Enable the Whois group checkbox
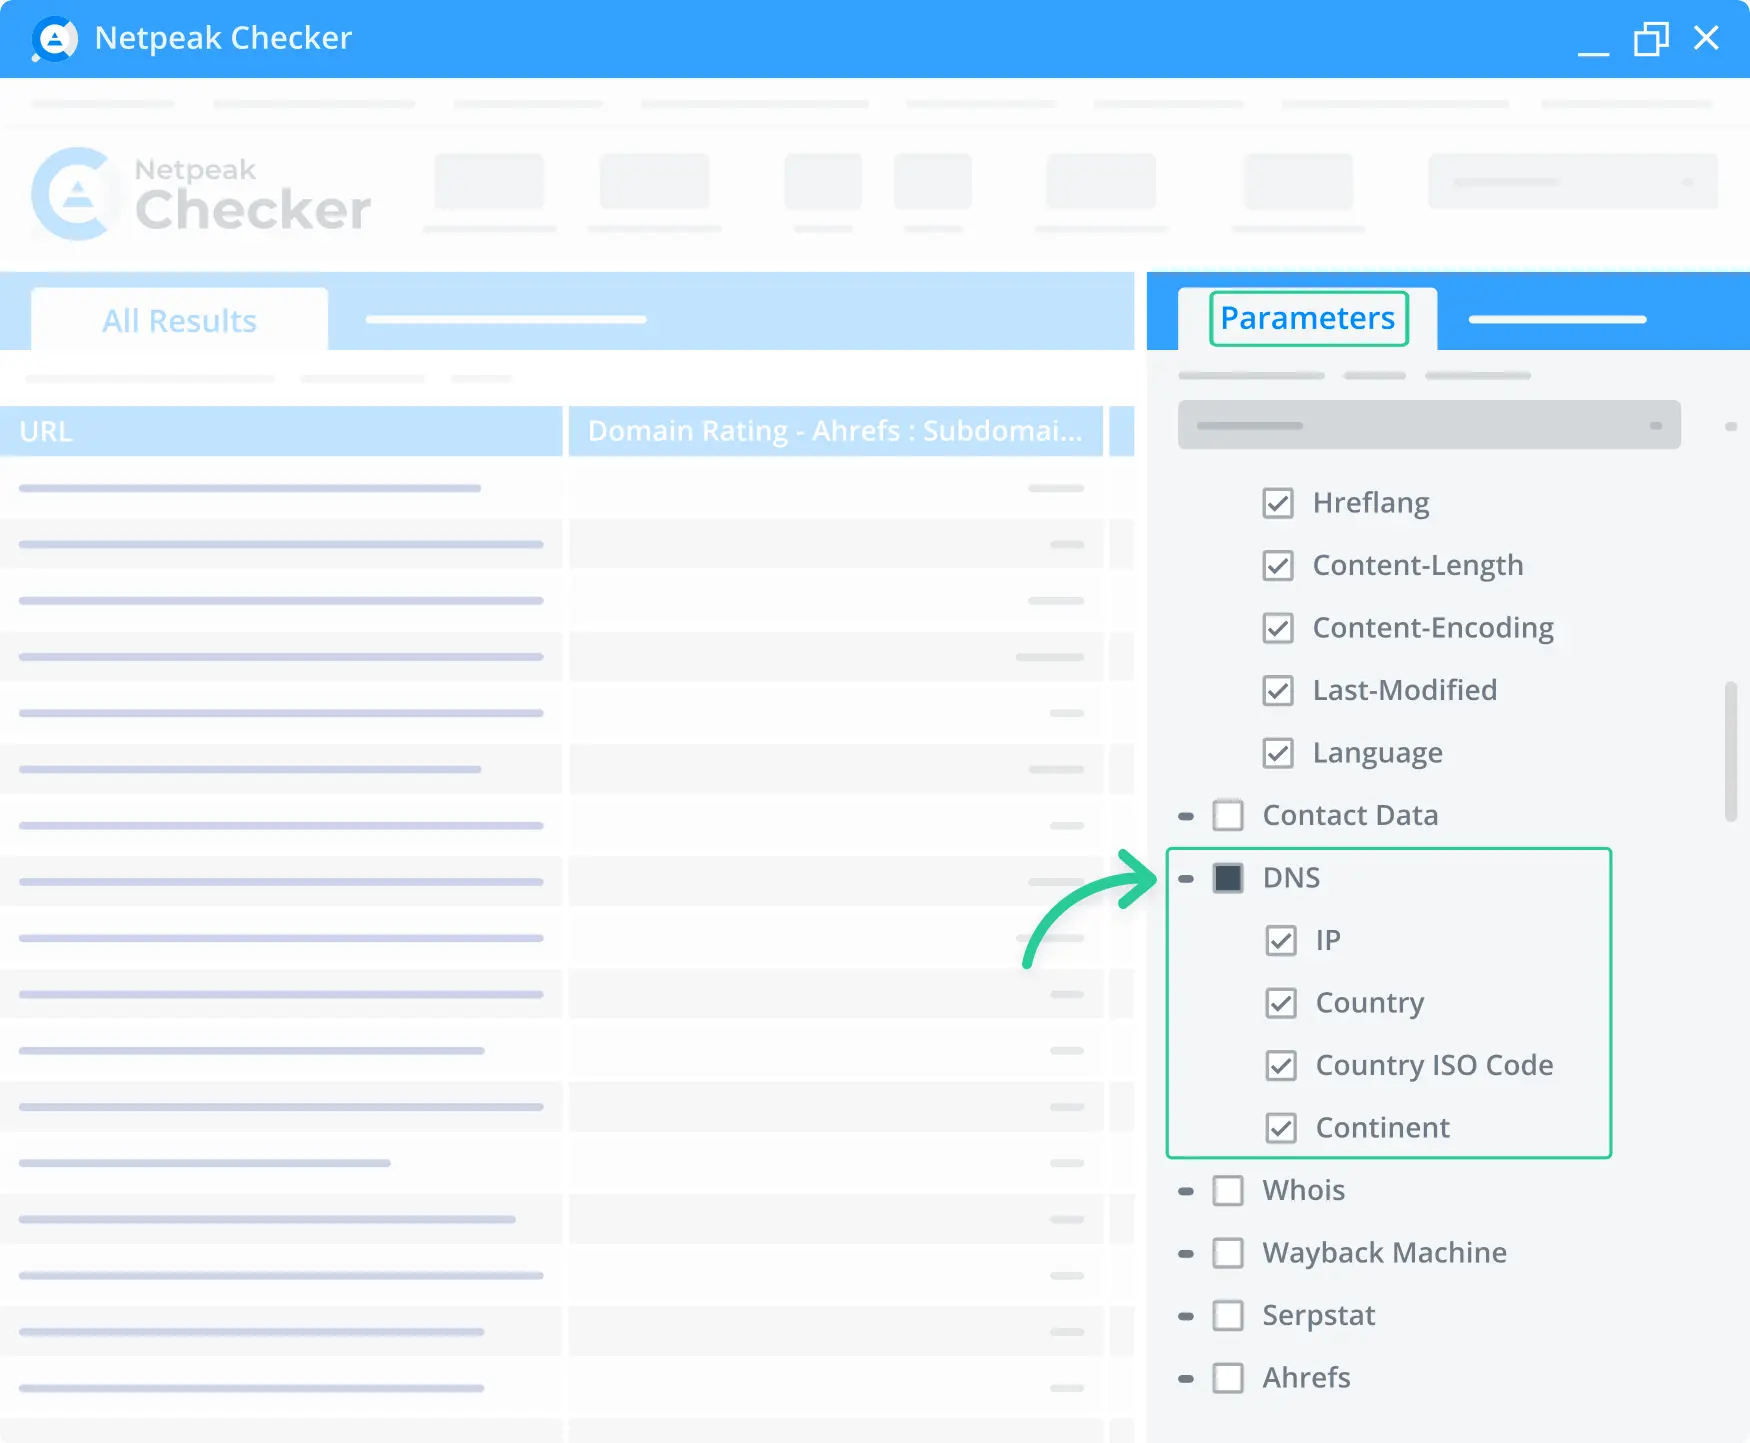This screenshot has height=1443, width=1750. 1228,1191
